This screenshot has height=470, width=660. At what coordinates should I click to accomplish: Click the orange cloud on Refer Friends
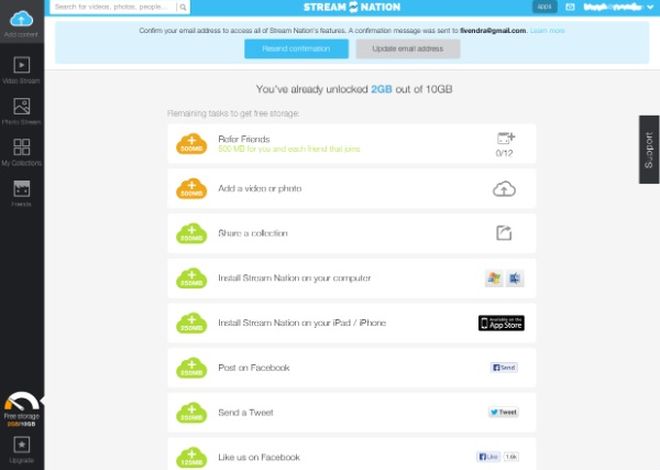coord(192,144)
